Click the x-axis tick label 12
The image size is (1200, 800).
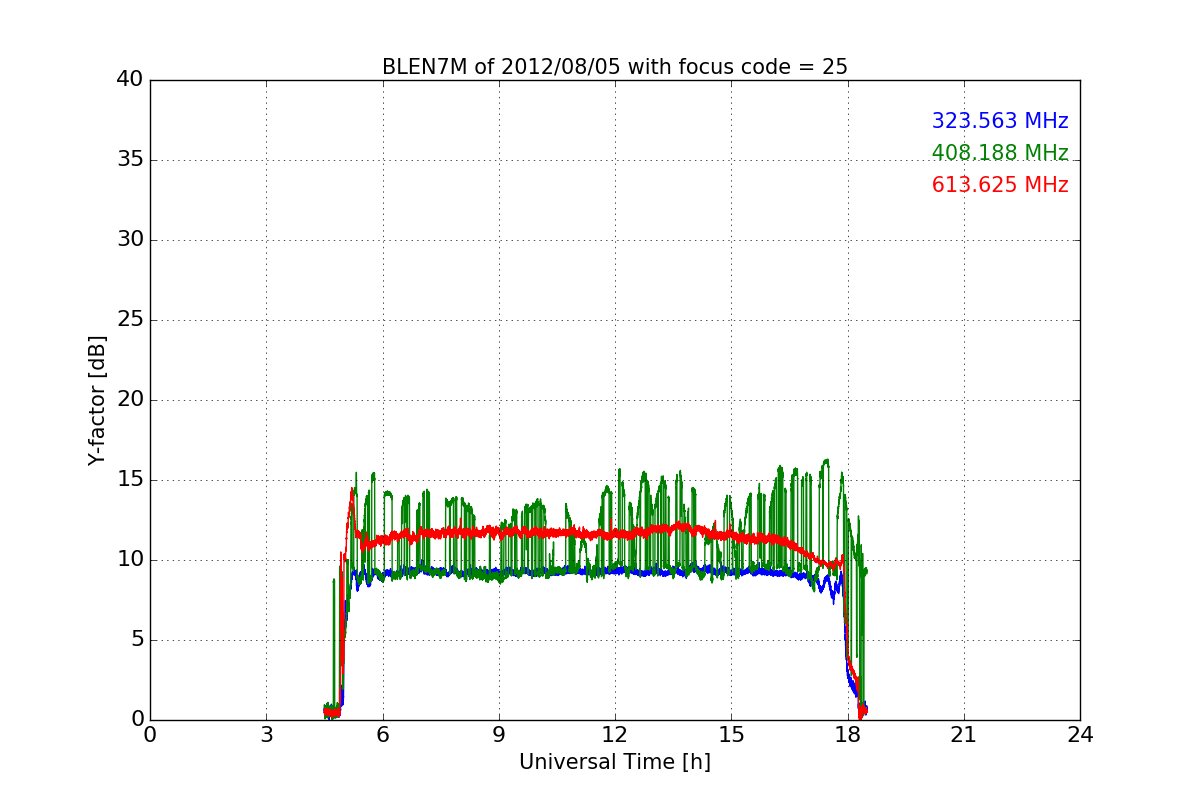click(x=615, y=735)
